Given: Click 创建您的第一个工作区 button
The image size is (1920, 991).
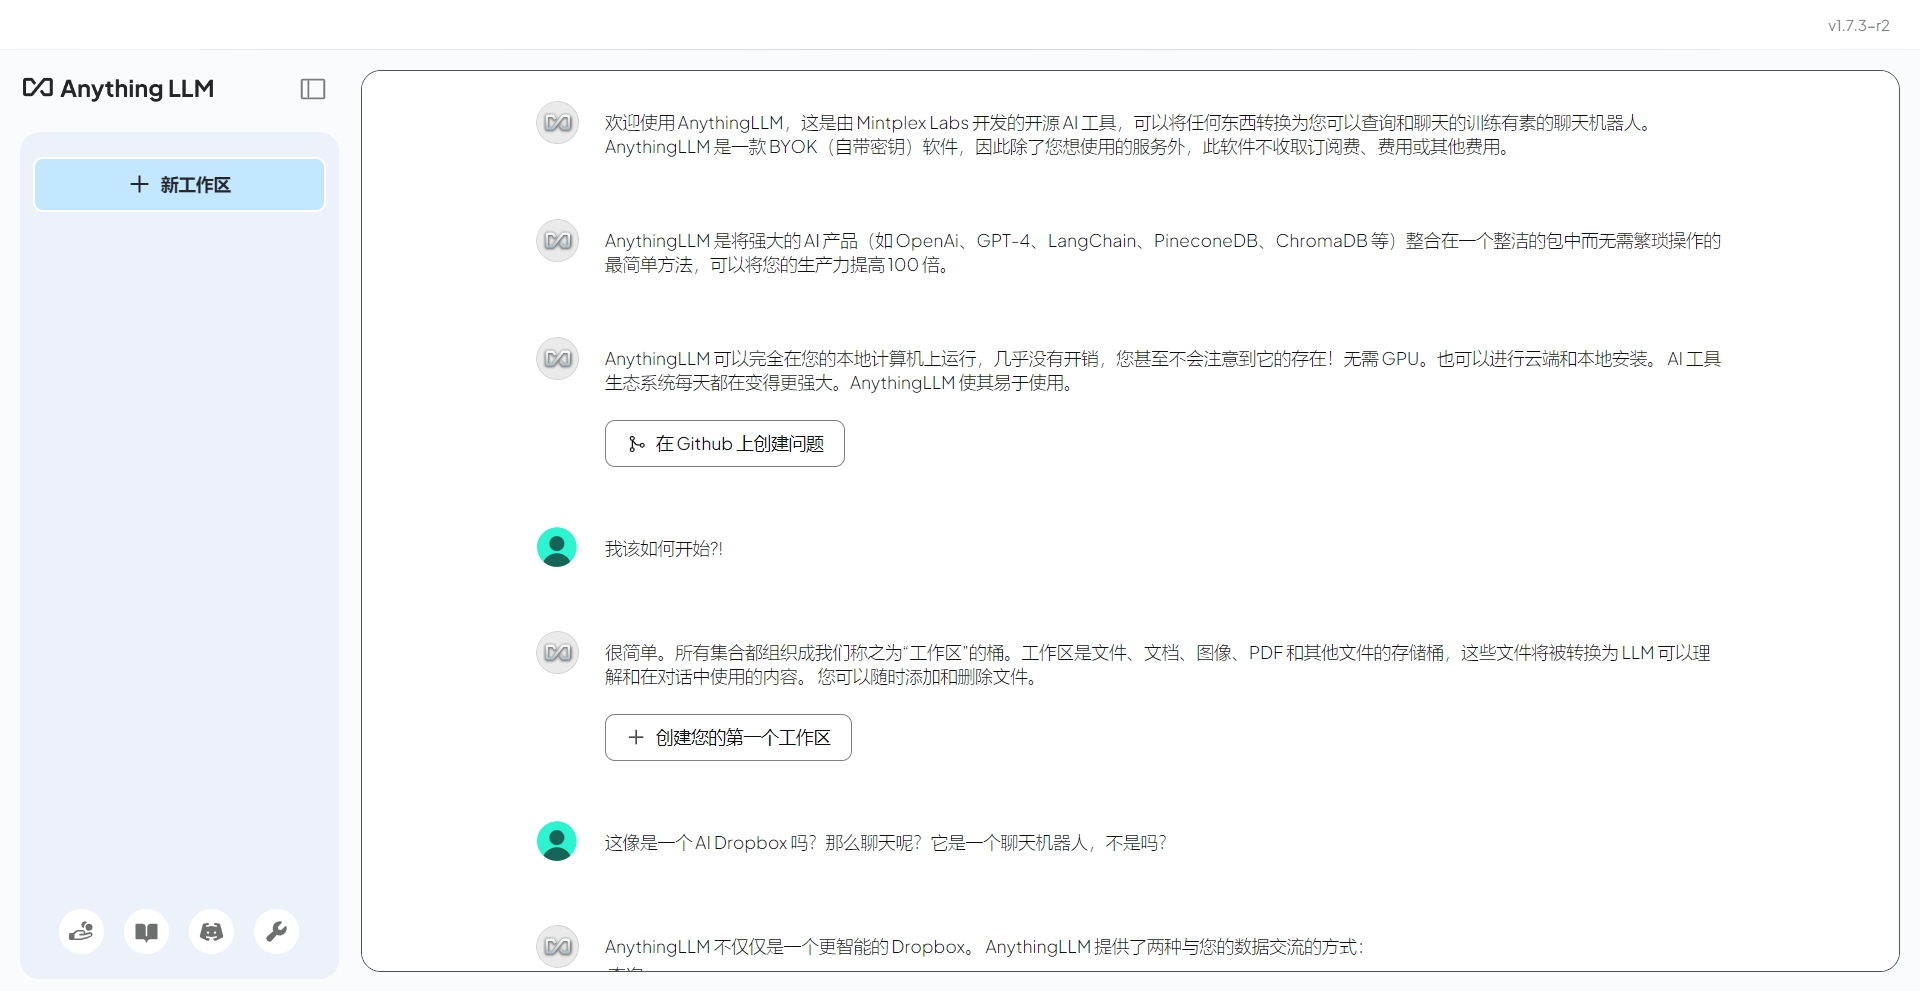Looking at the screenshot, I should [728, 737].
